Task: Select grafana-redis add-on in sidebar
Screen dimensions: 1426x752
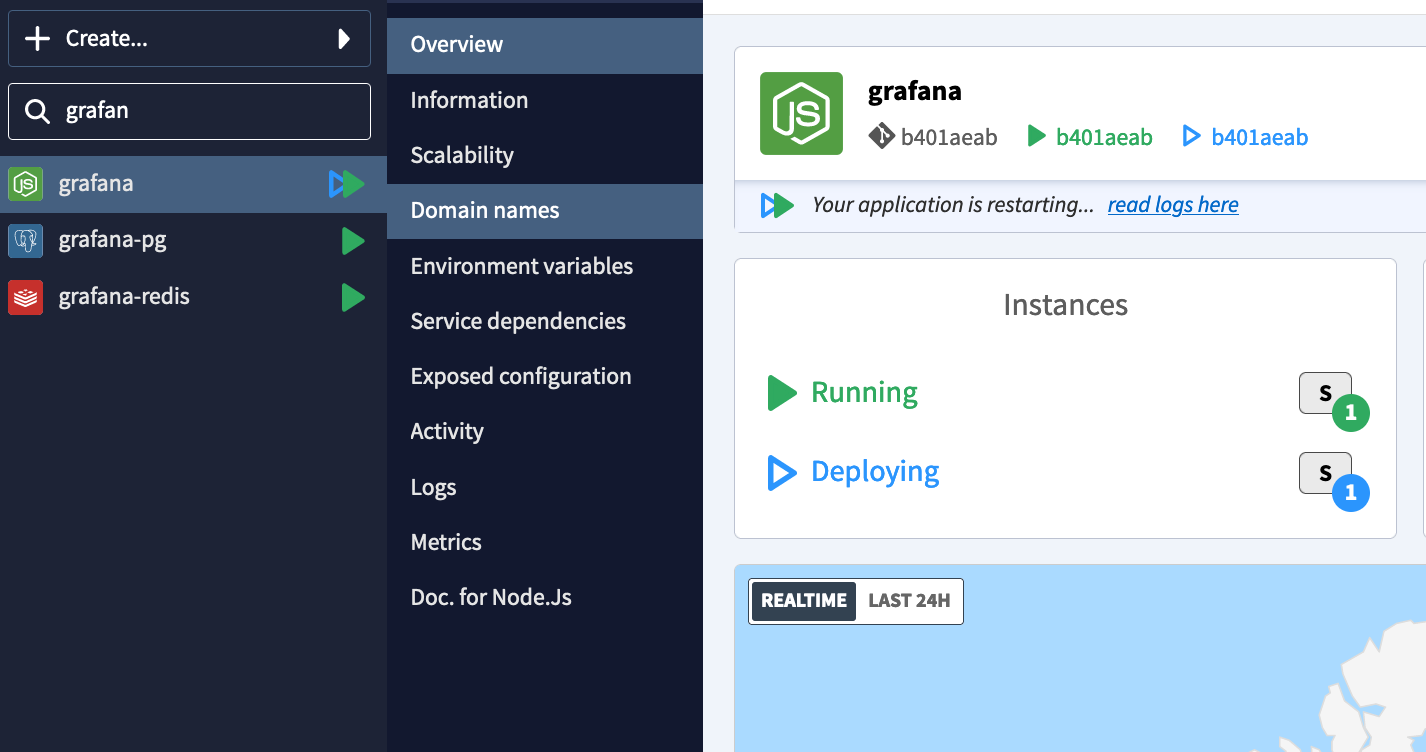Action: (193, 297)
